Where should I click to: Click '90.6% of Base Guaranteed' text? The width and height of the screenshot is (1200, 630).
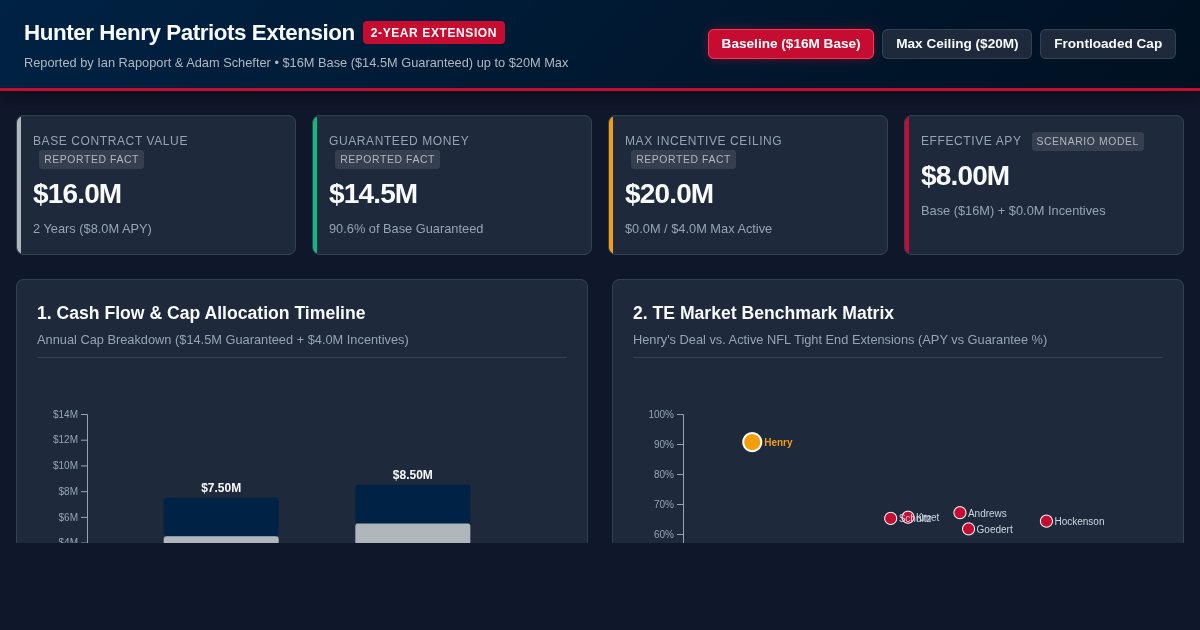point(406,229)
